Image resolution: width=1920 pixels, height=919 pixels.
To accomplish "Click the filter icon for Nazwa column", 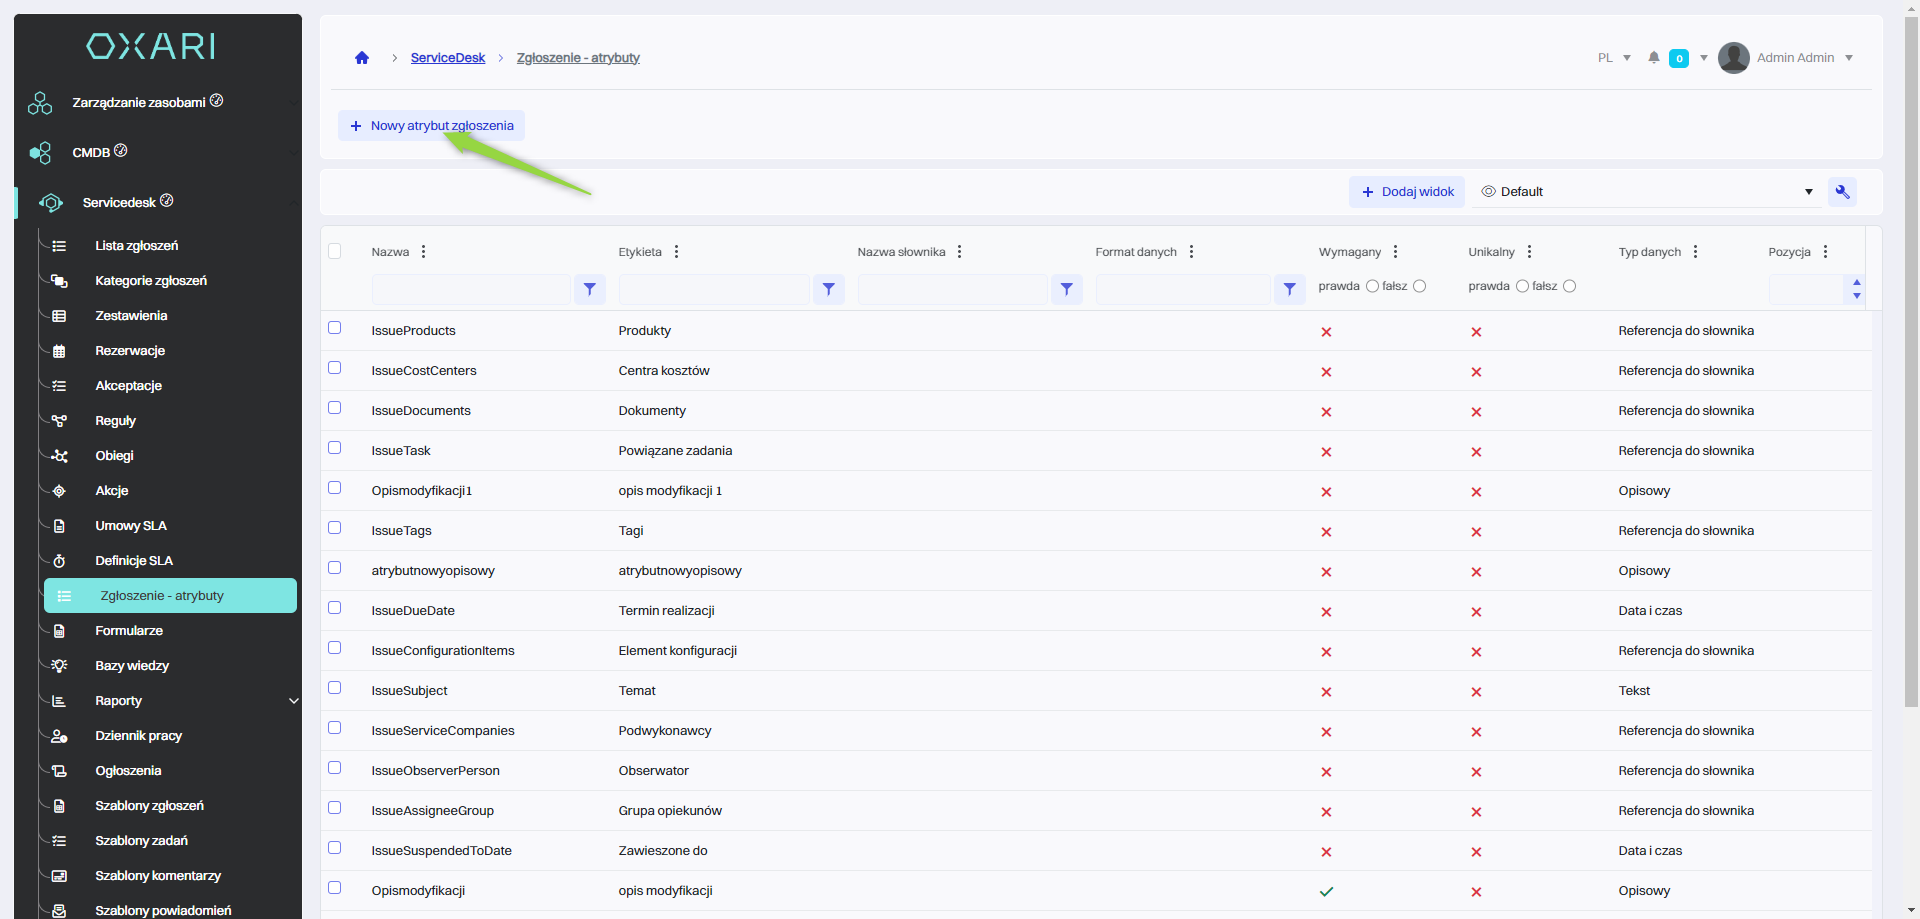I will pyautogui.click(x=590, y=289).
